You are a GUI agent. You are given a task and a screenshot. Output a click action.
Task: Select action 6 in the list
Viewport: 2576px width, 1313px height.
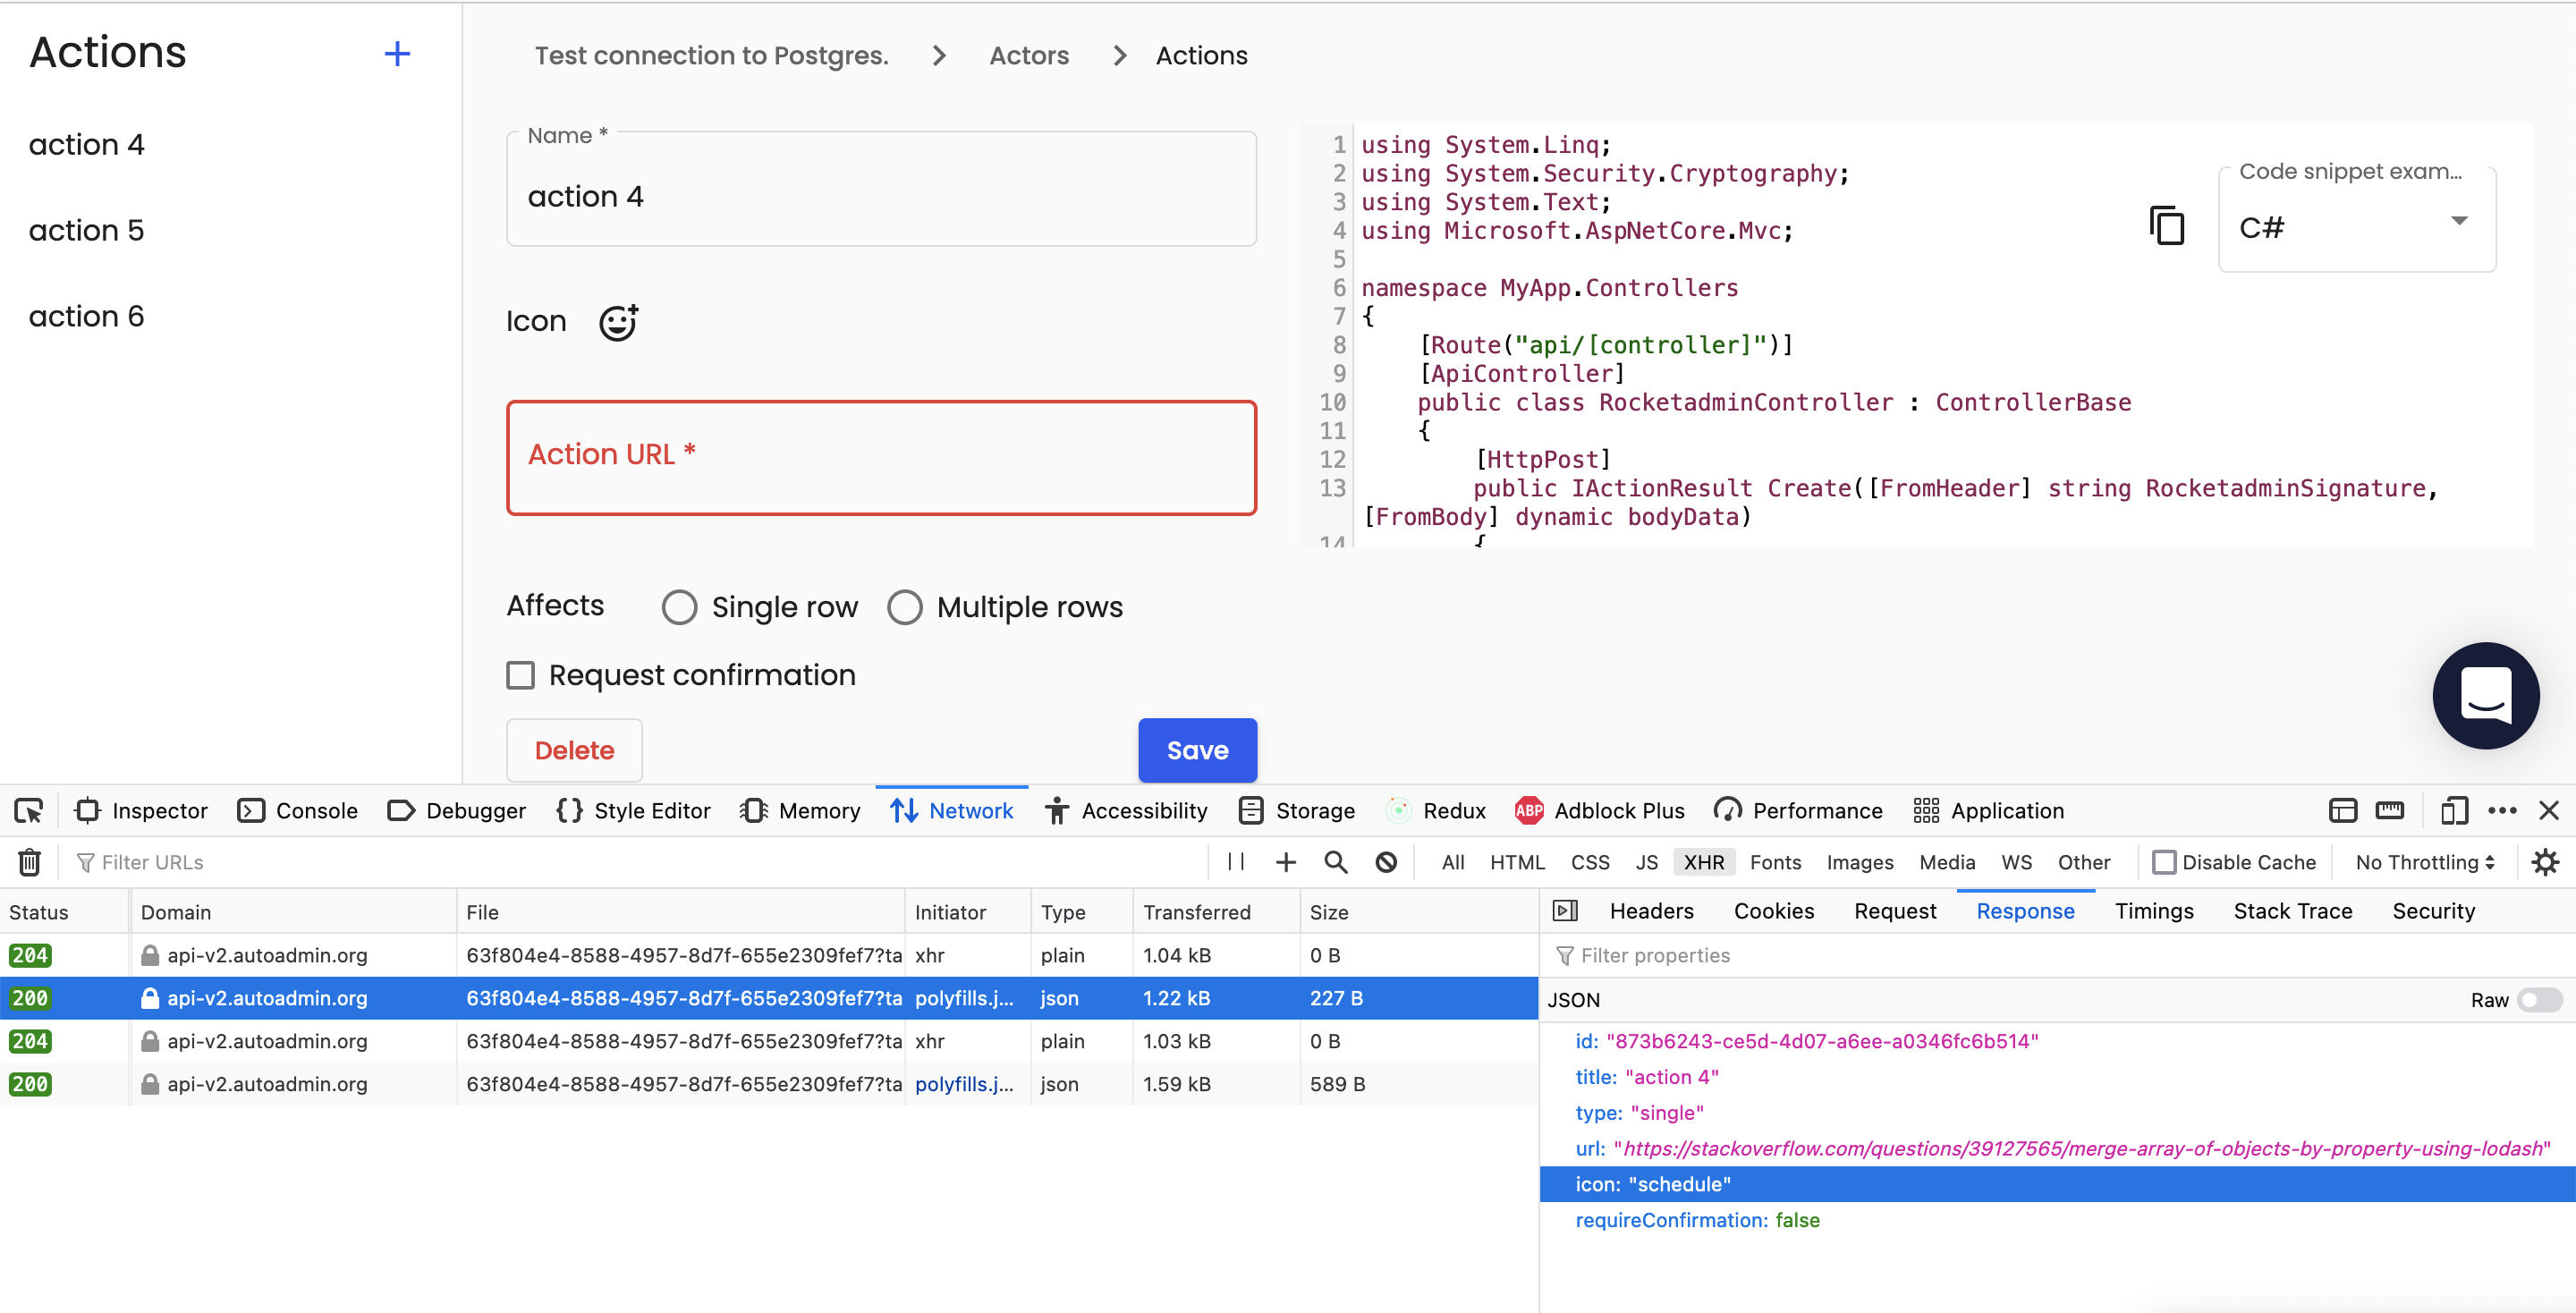click(87, 316)
